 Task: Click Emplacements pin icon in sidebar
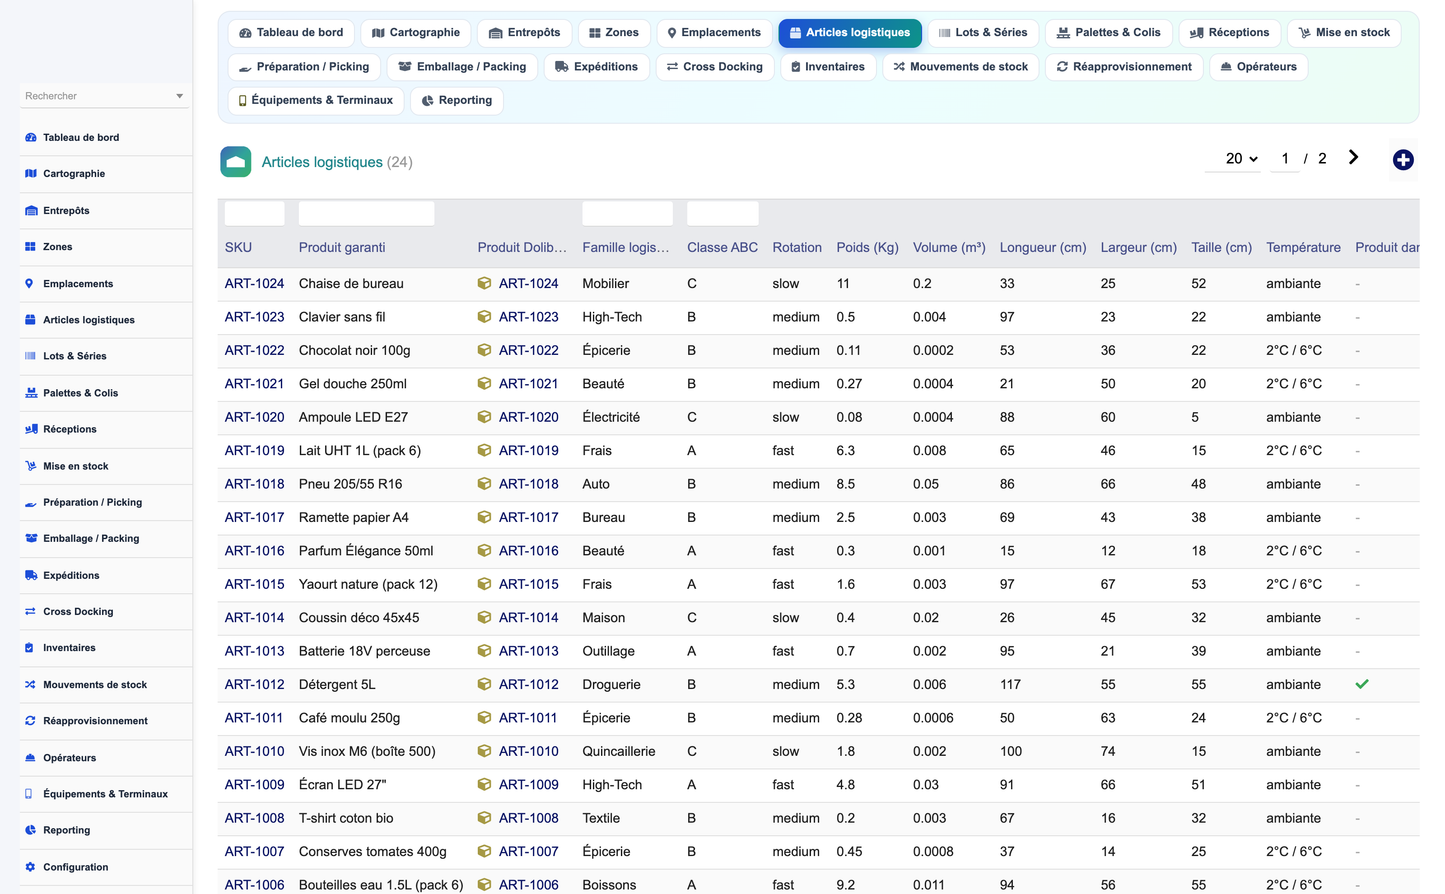pos(29,284)
